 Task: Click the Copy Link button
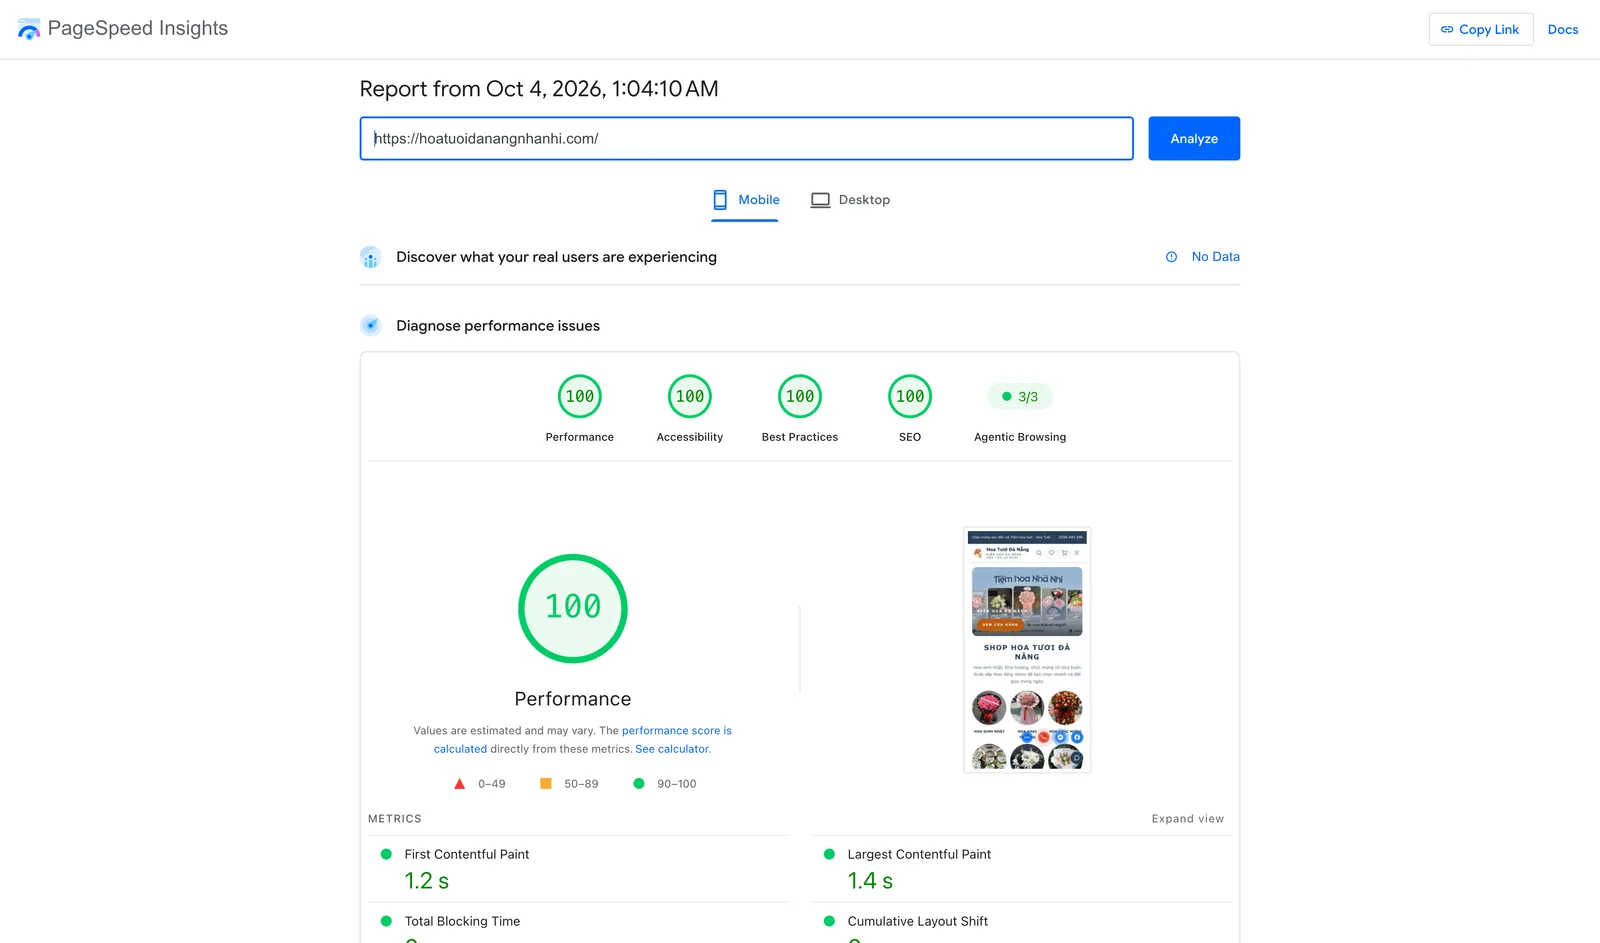click(1480, 29)
